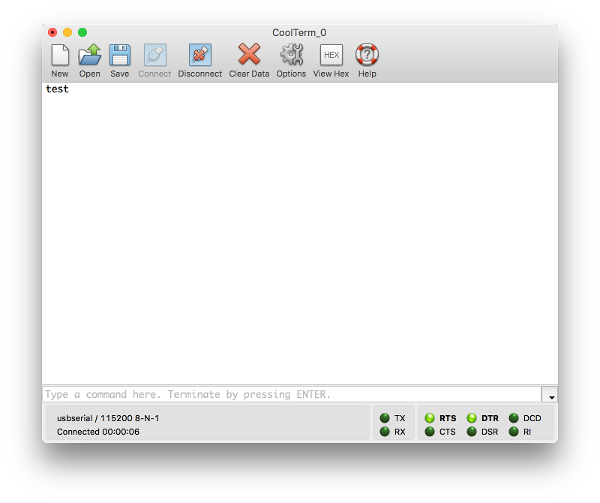Expand the command history dropdown arrow
This screenshot has width=600, height=503.
(x=549, y=394)
